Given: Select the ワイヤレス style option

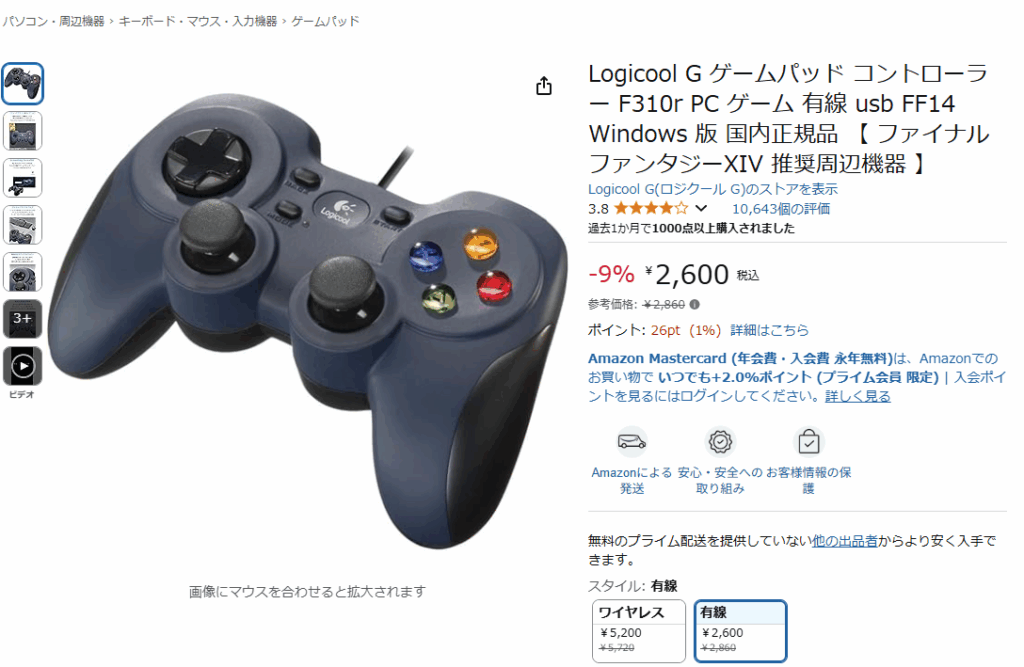Looking at the screenshot, I should click(639, 631).
